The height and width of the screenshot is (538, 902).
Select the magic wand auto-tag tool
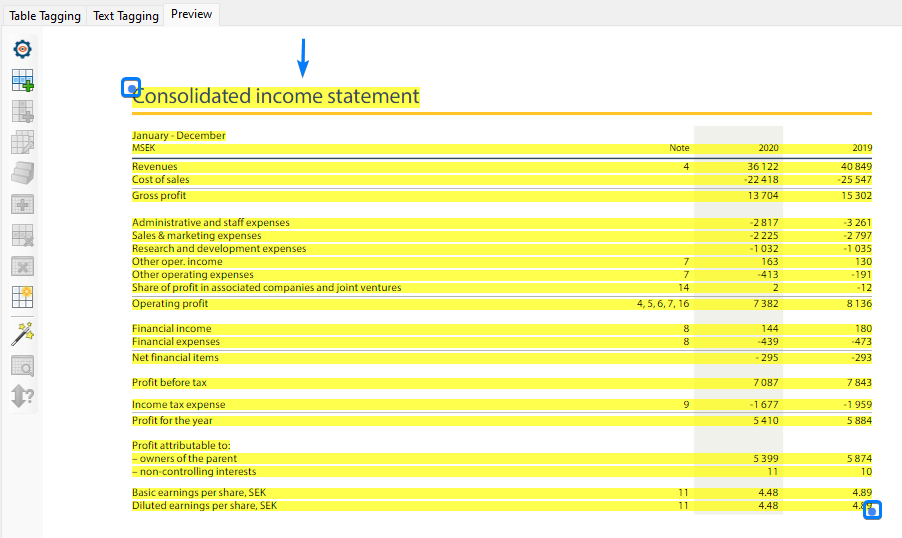[x=22, y=334]
